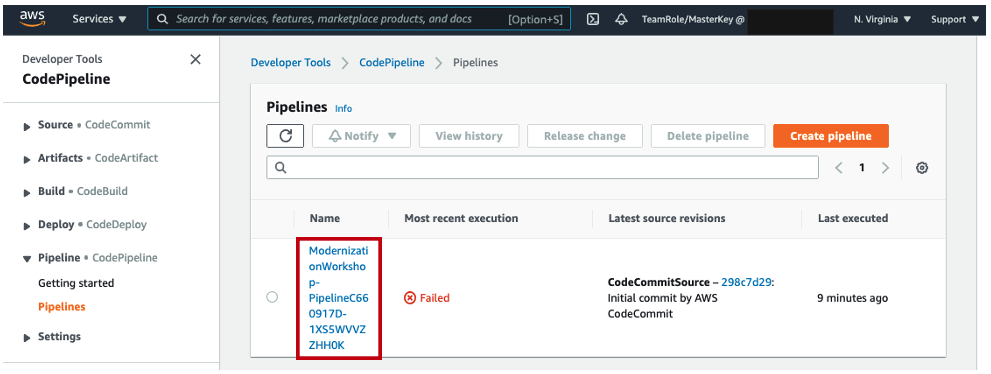
Task: Open the Services dropdown menu
Action: click(x=99, y=19)
